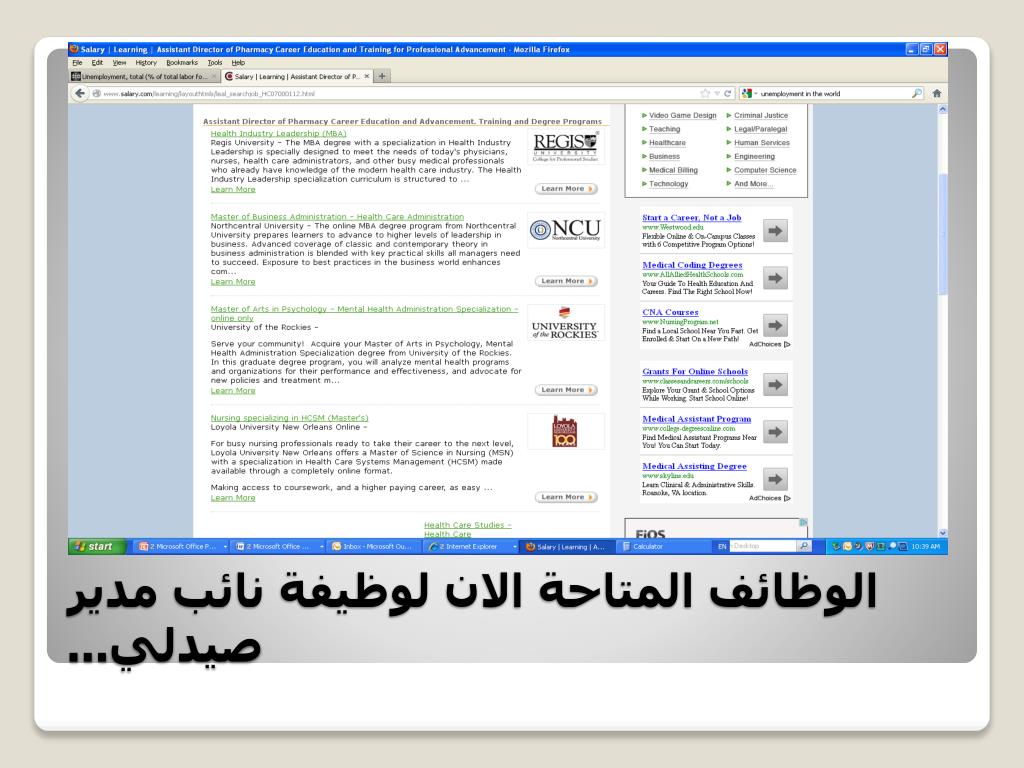The height and width of the screenshot is (768, 1024).
Task: Open the History menu
Action: (146, 63)
